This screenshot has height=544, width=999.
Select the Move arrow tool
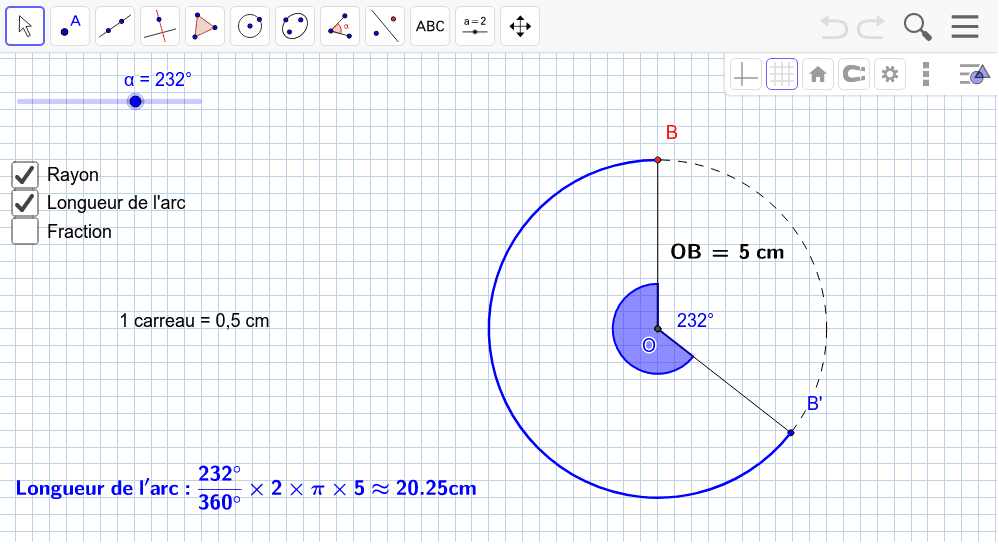coord(25,26)
